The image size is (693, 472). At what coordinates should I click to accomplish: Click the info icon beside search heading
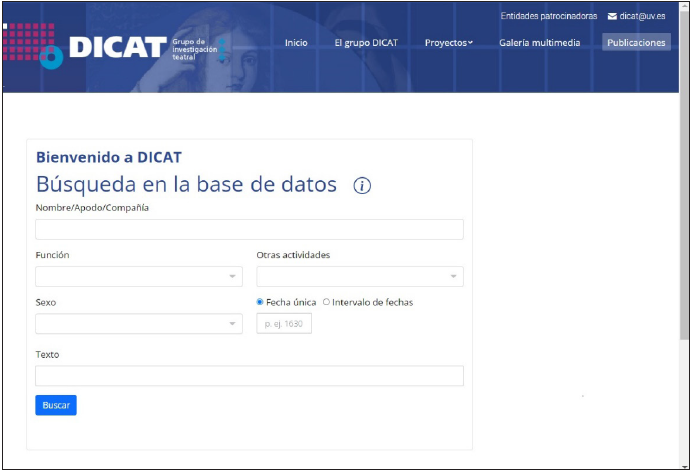pyautogui.click(x=362, y=186)
